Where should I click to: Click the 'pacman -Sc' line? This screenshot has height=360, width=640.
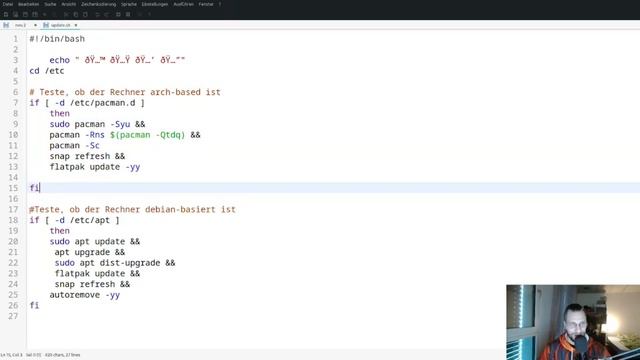75,145
